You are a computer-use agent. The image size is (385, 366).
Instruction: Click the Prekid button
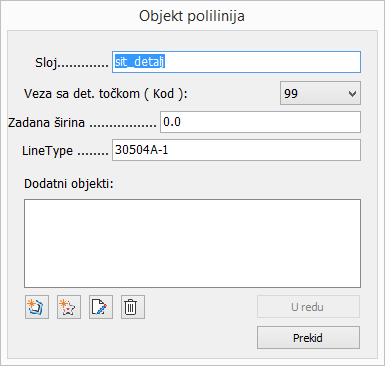[x=308, y=338]
